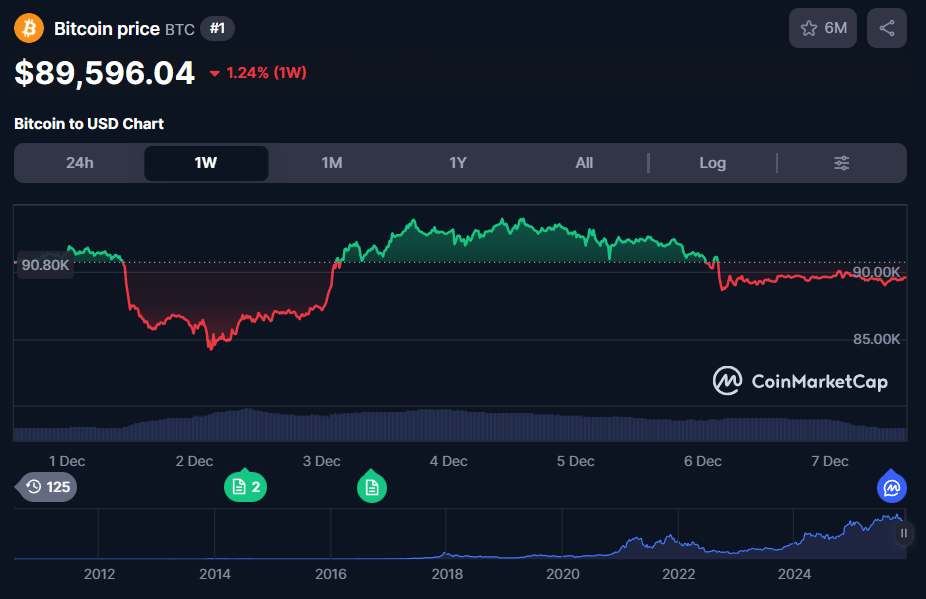Click the 90.00K axis label

(876, 272)
